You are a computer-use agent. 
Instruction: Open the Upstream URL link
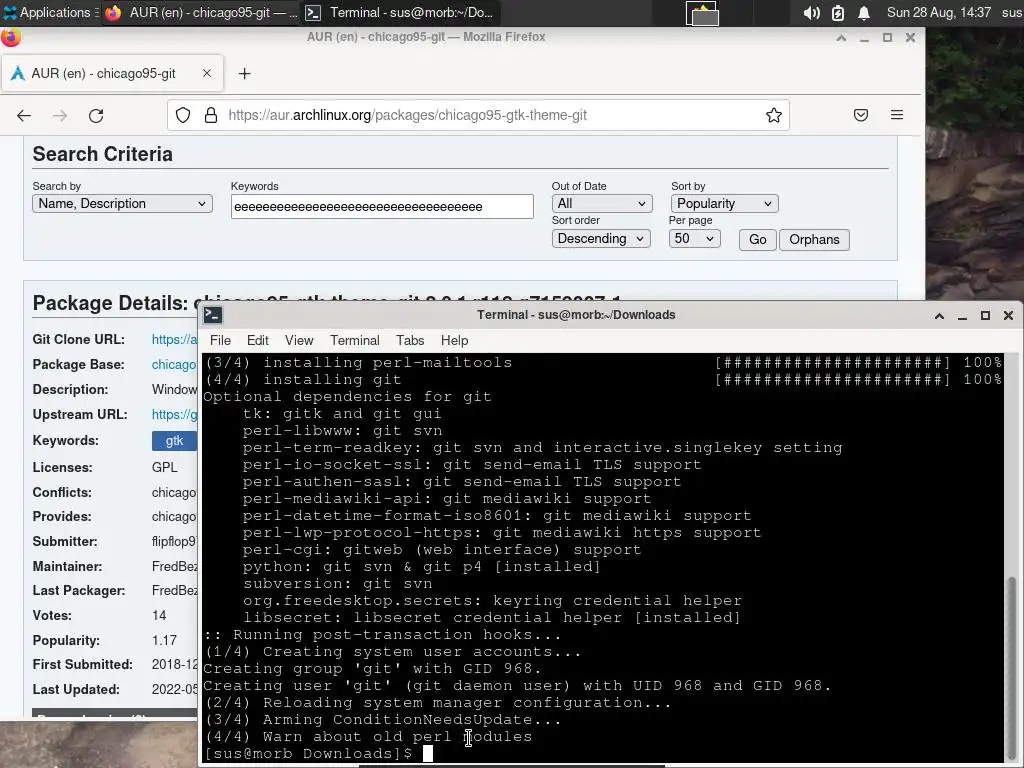174,415
